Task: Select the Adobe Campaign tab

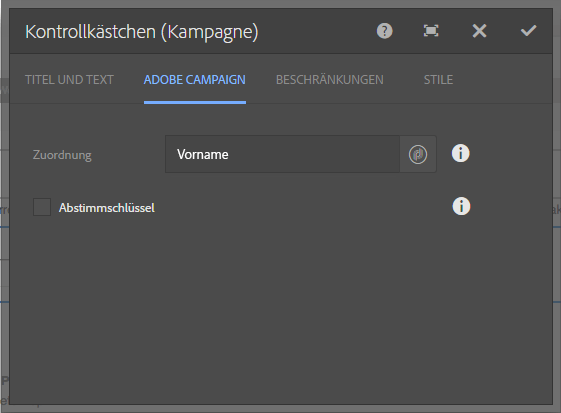Action: [x=195, y=79]
